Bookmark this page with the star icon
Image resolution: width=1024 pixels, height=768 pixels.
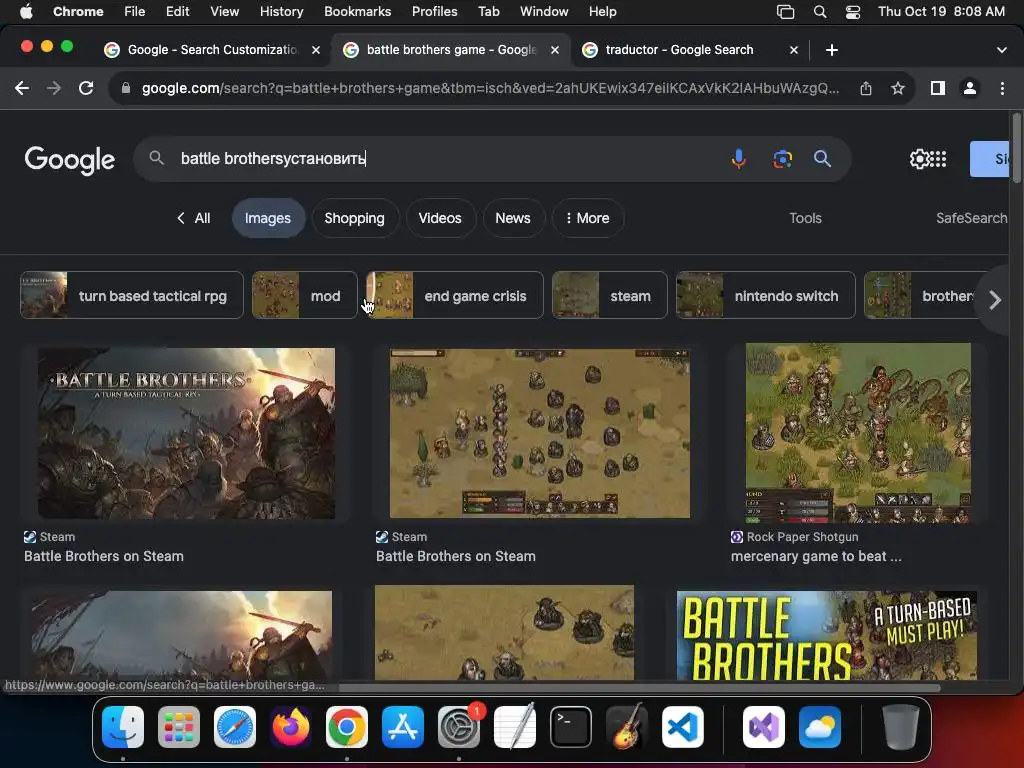click(x=898, y=88)
